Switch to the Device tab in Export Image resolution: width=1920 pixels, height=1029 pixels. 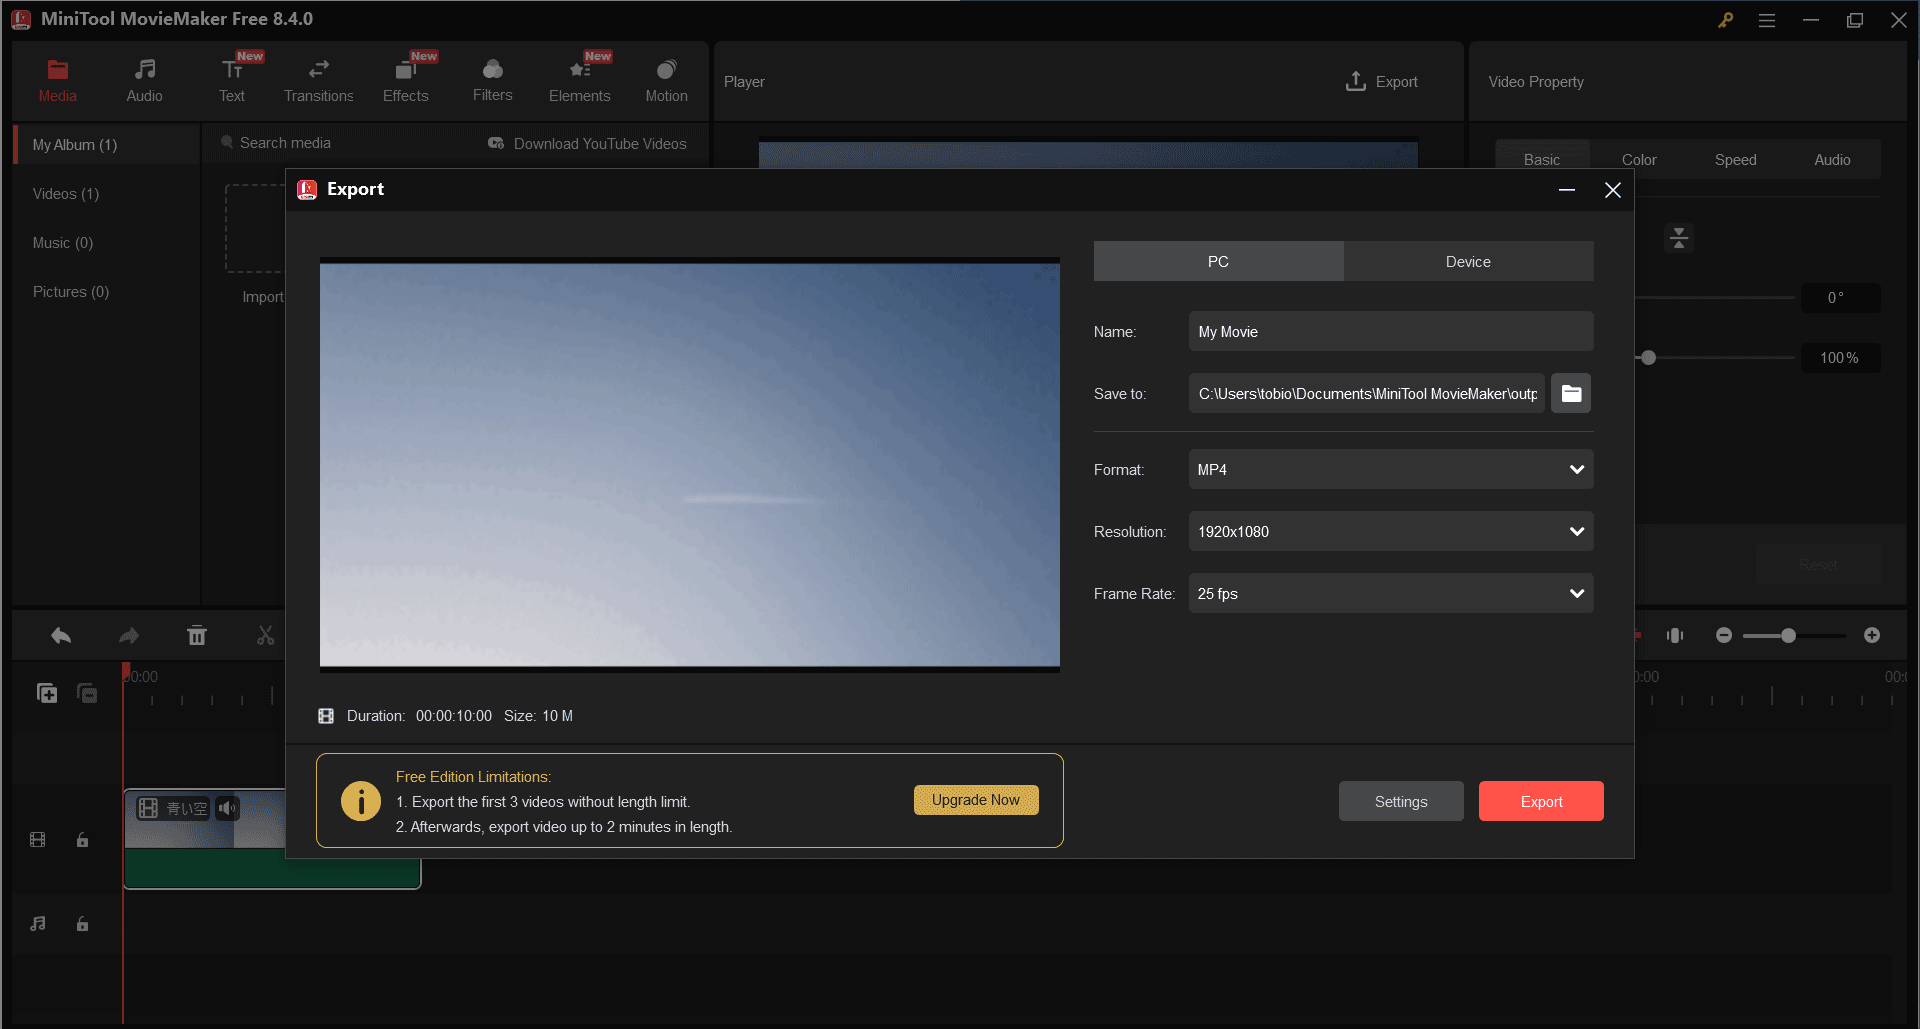pos(1467,261)
